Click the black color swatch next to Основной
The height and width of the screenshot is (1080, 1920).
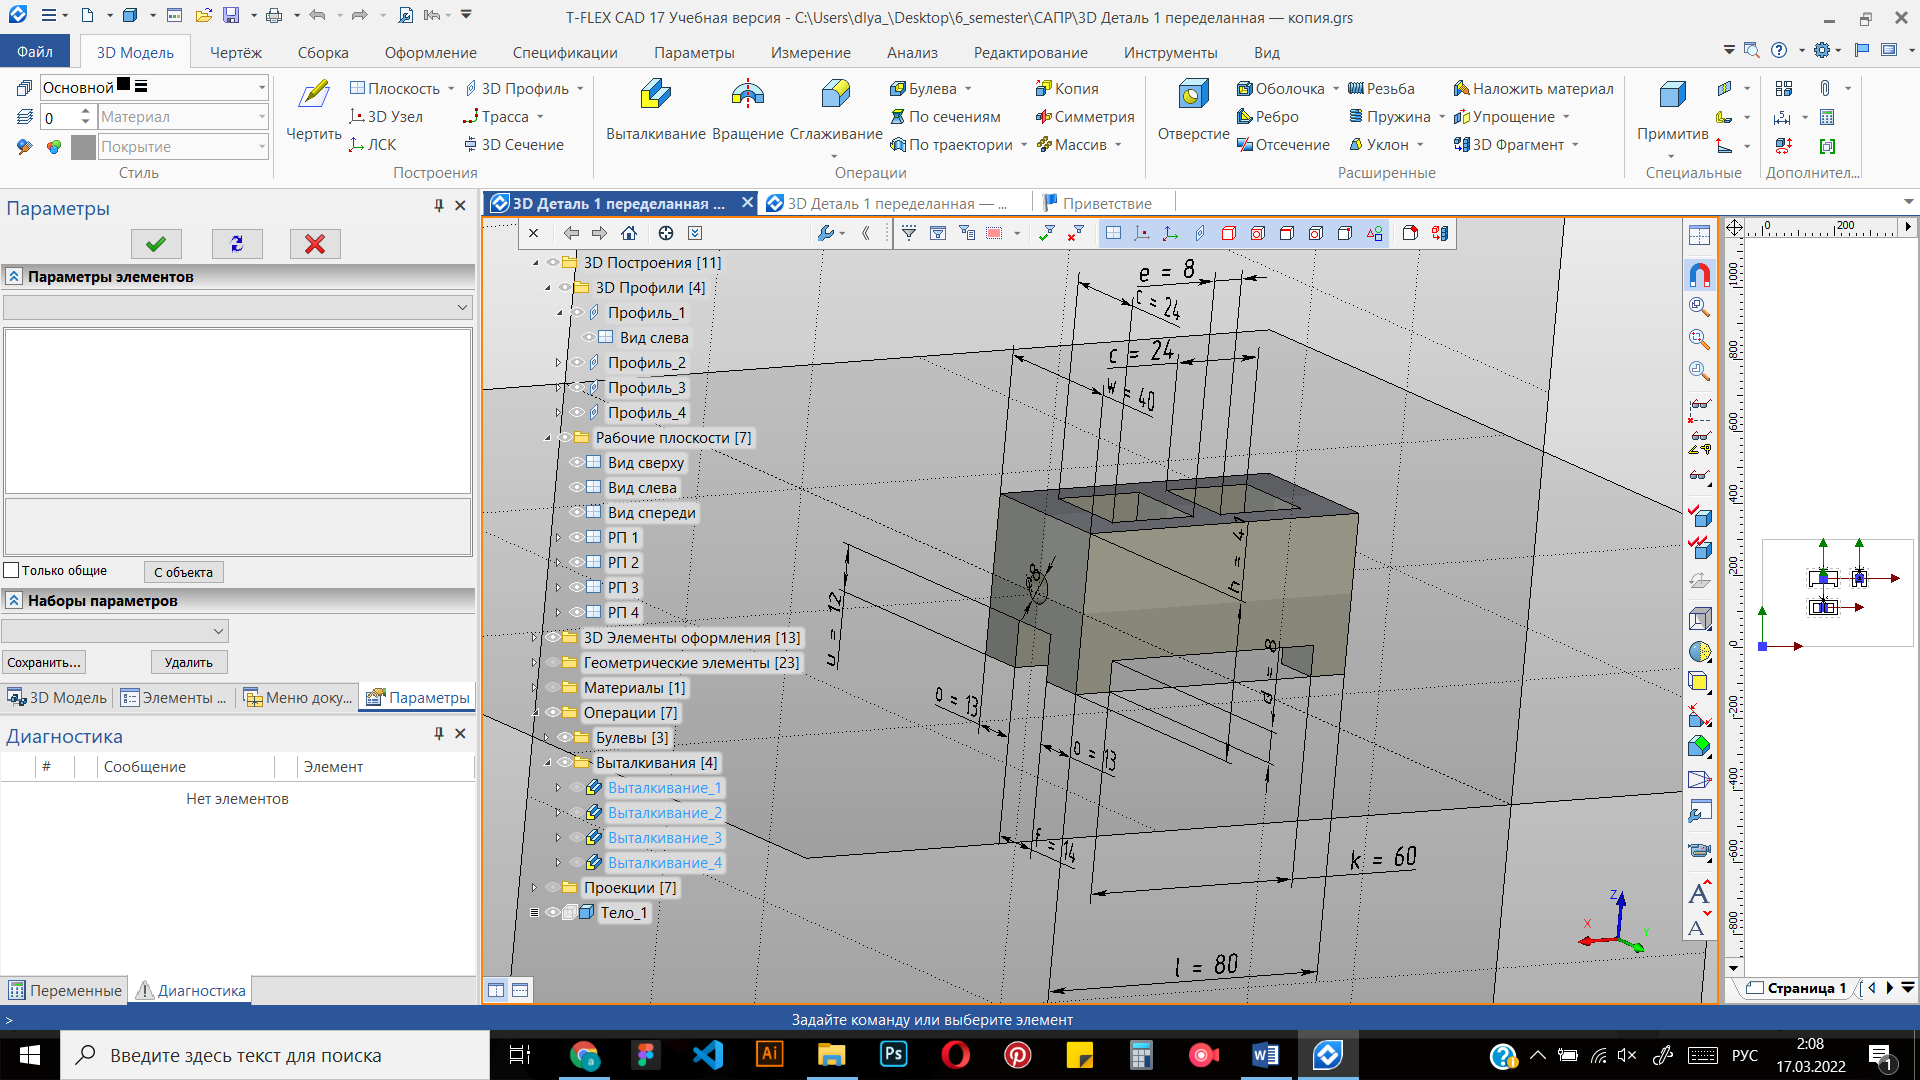(x=124, y=84)
